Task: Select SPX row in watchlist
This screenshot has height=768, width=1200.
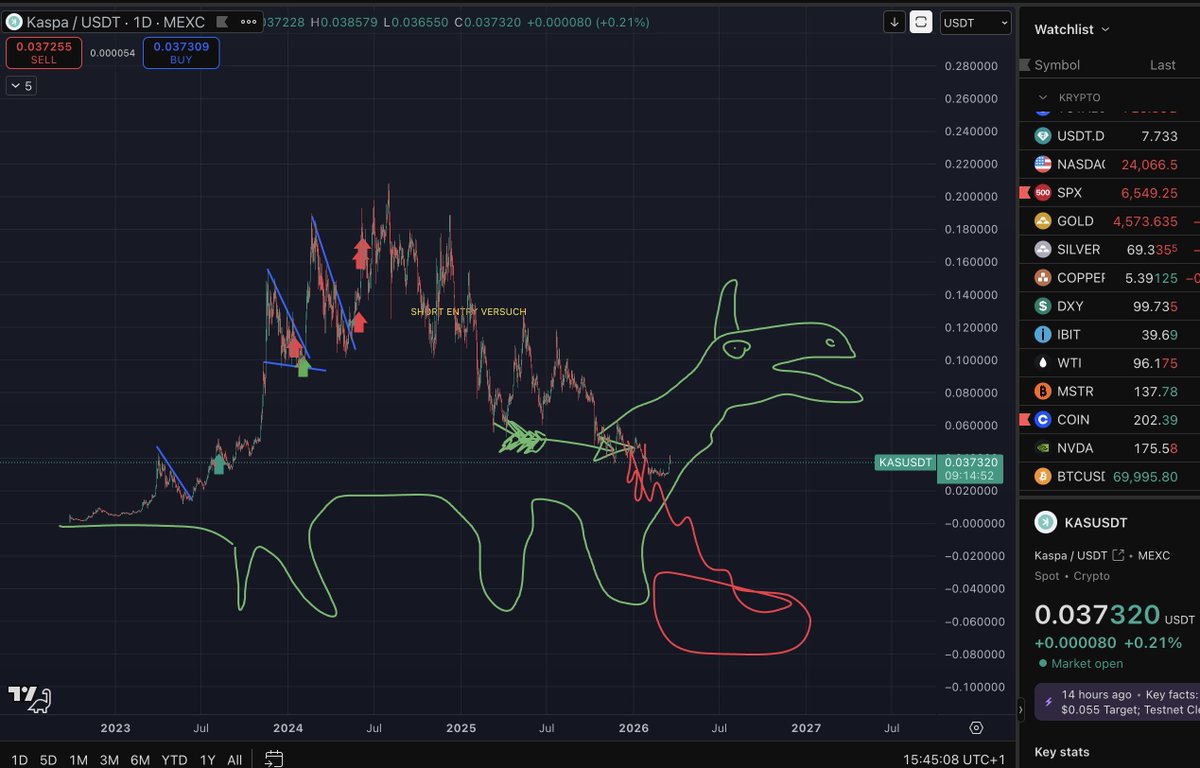Action: 1109,192
